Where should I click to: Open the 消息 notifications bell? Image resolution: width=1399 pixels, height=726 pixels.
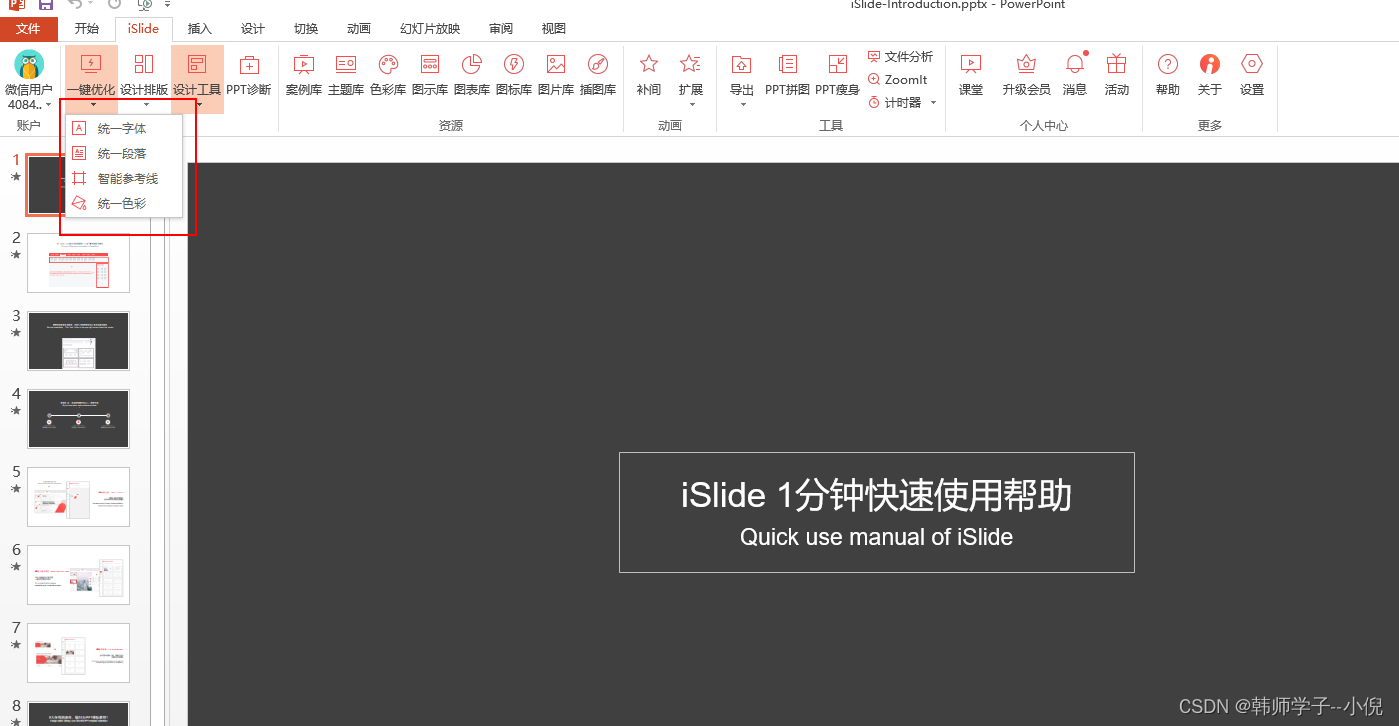pos(1075,65)
